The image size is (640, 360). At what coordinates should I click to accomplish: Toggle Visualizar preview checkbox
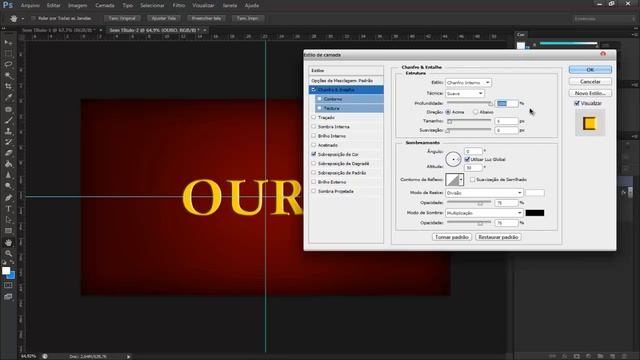click(577, 103)
